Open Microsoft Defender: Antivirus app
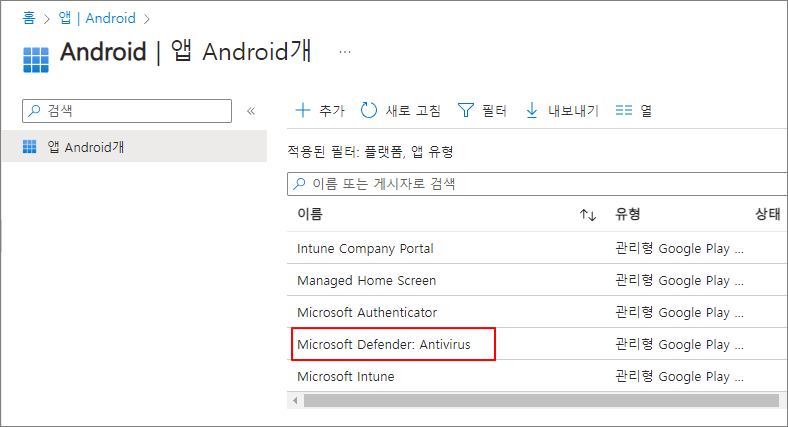 pos(383,345)
